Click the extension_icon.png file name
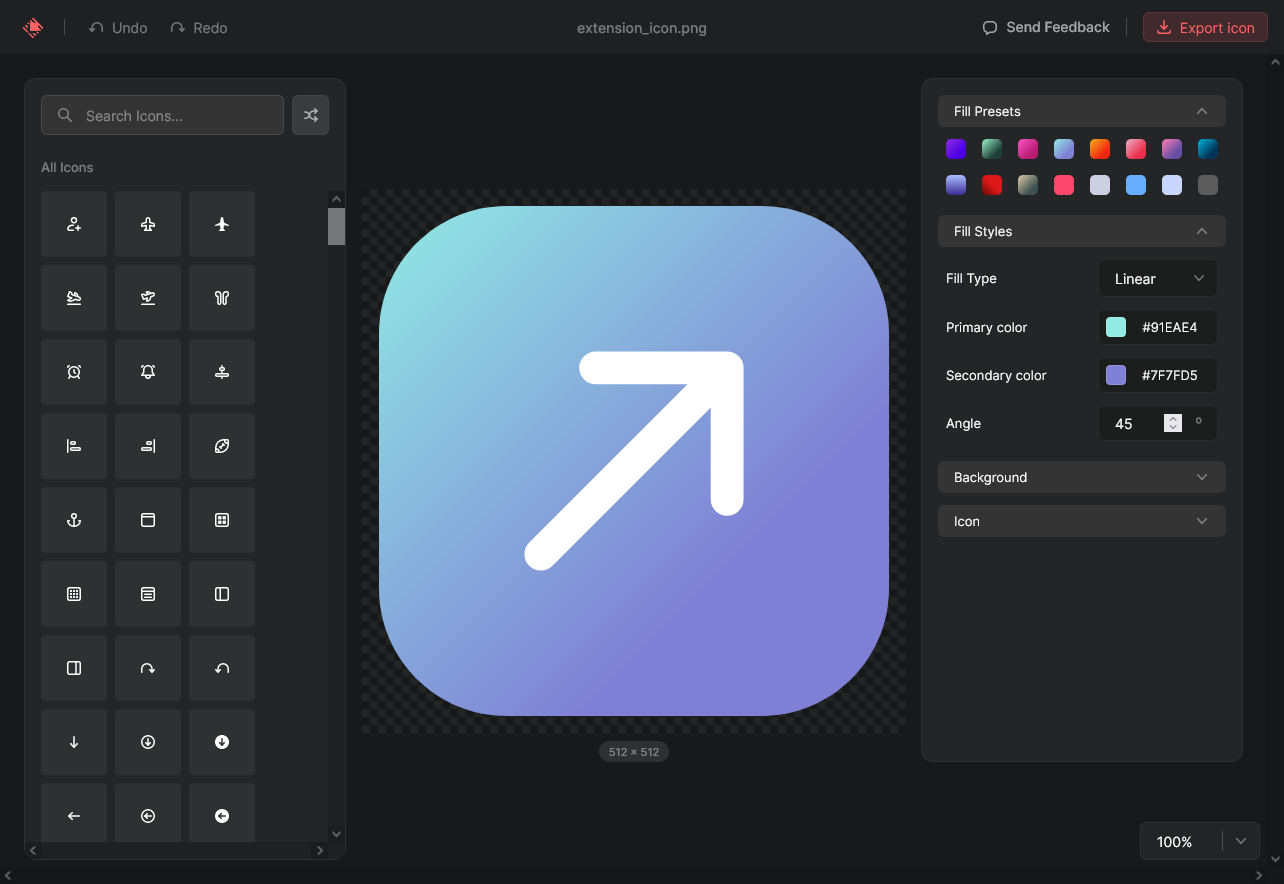The width and height of the screenshot is (1284, 884). point(642,28)
